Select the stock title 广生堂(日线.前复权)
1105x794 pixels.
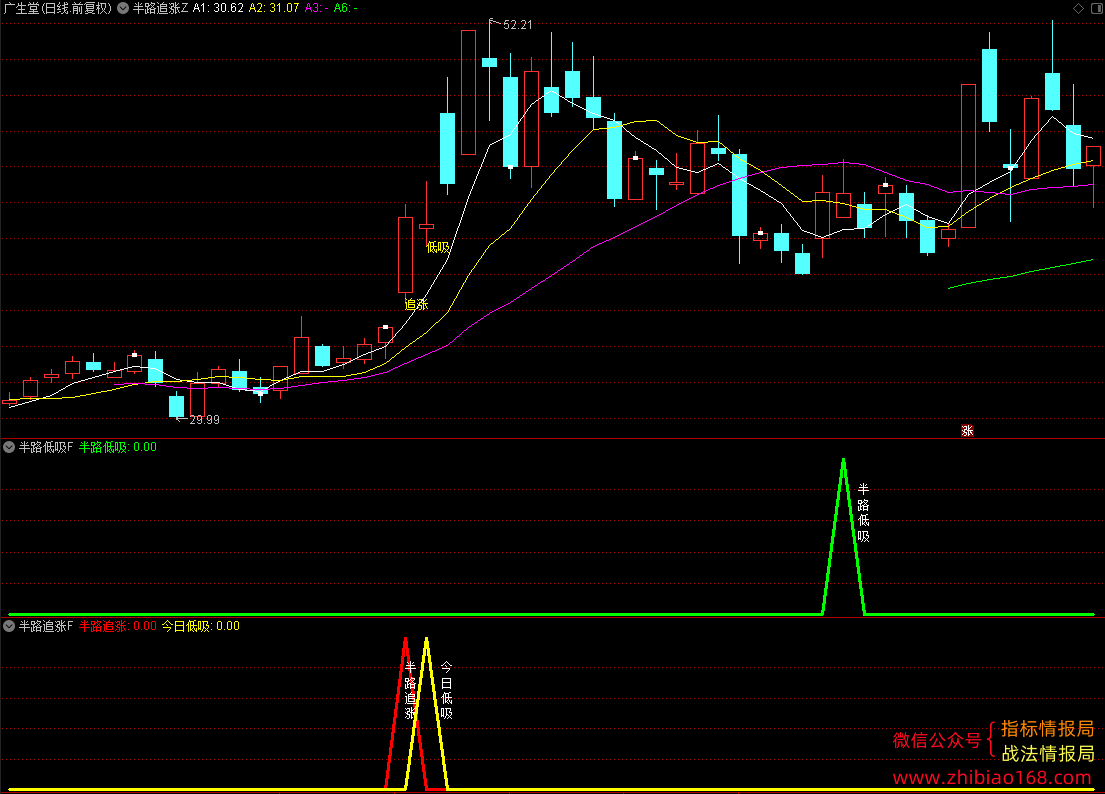pos(58,8)
